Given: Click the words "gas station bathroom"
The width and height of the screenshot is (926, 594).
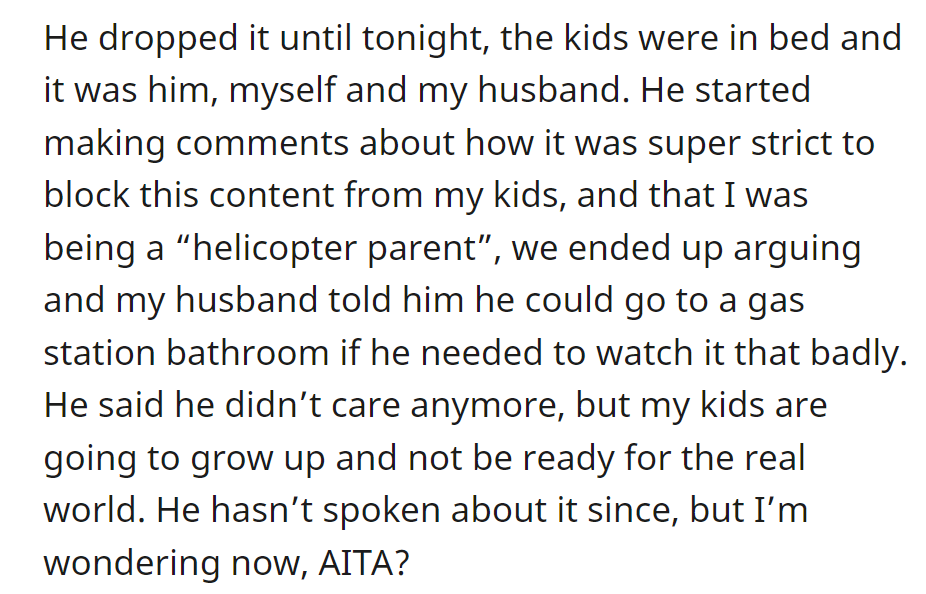Looking at the screenshot, I should click(424, 326).
